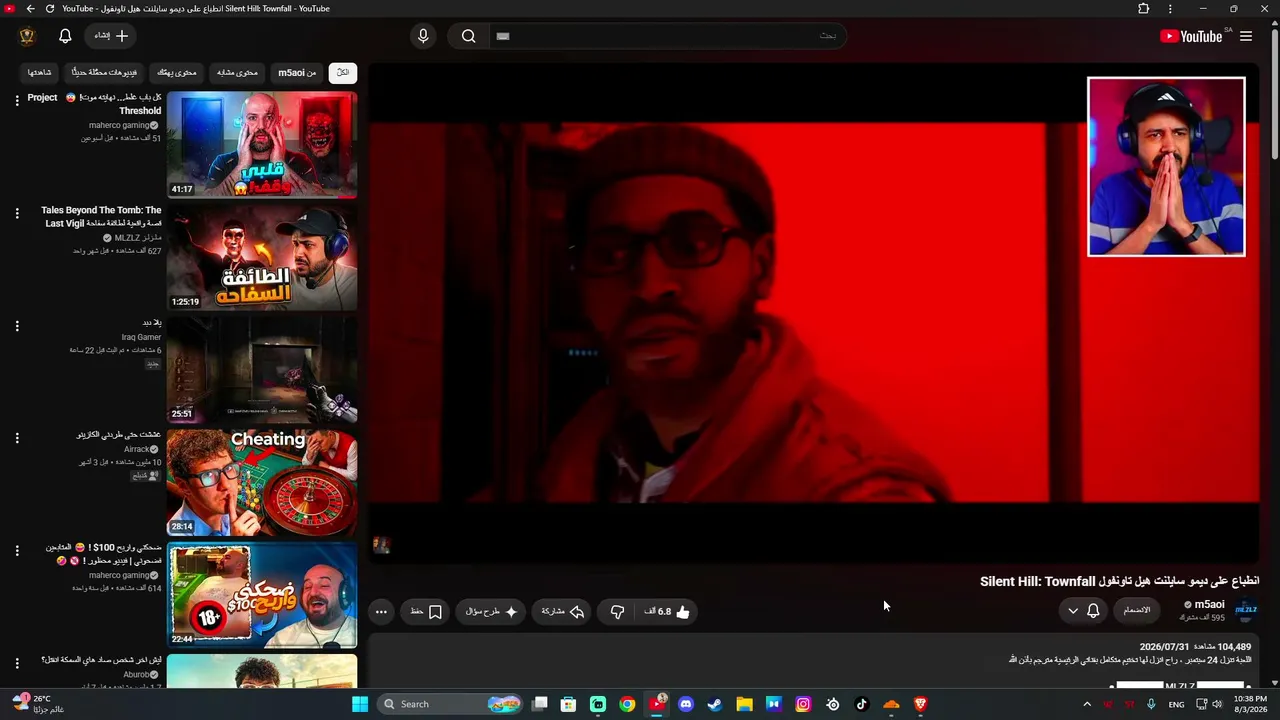Image resolution: width=1280 pixels, height=720 pixels.
Task: Click the Create (إنشاء) button
Action: 111,36
